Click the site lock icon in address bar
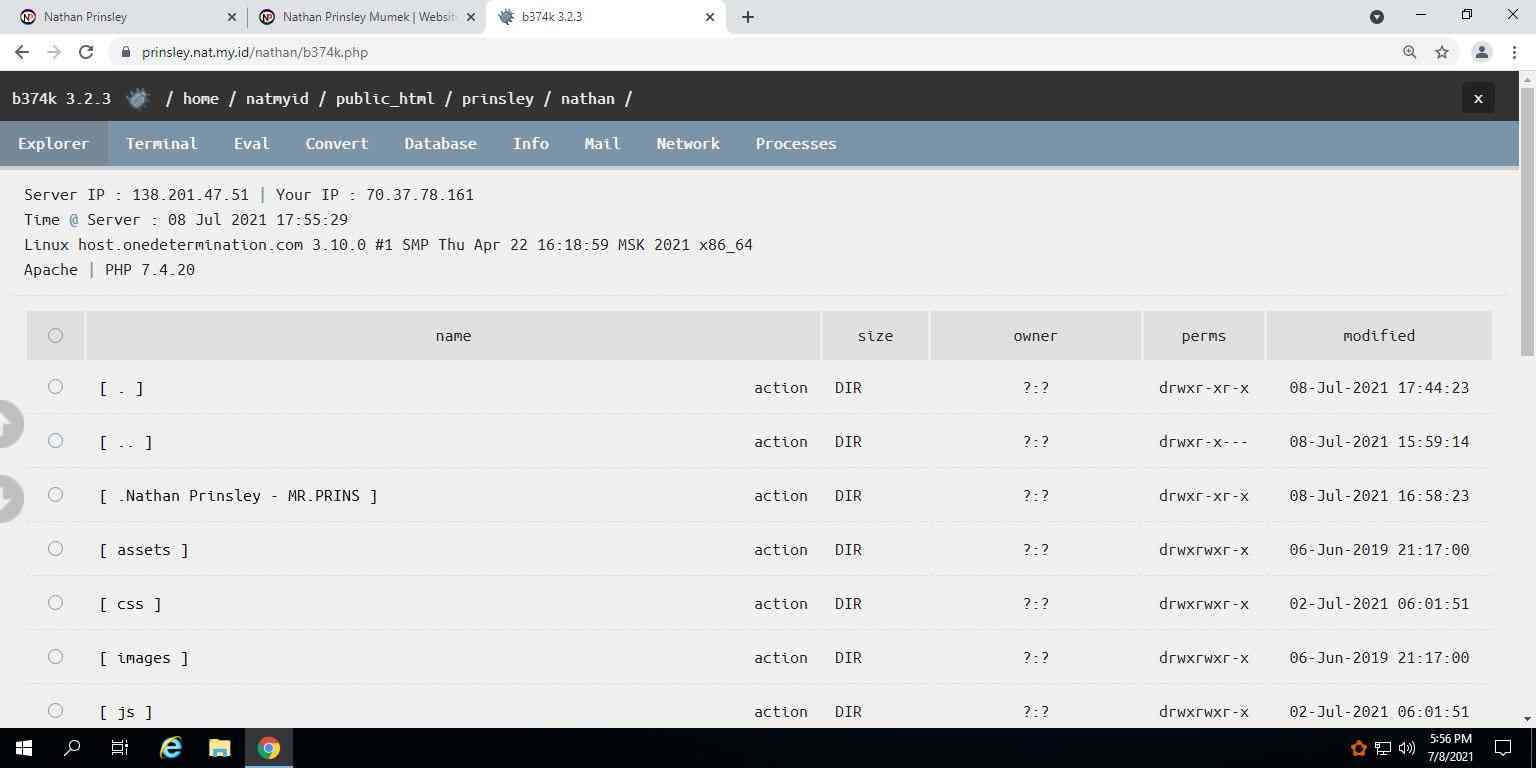1536x768 pixels. coord(125,52)
